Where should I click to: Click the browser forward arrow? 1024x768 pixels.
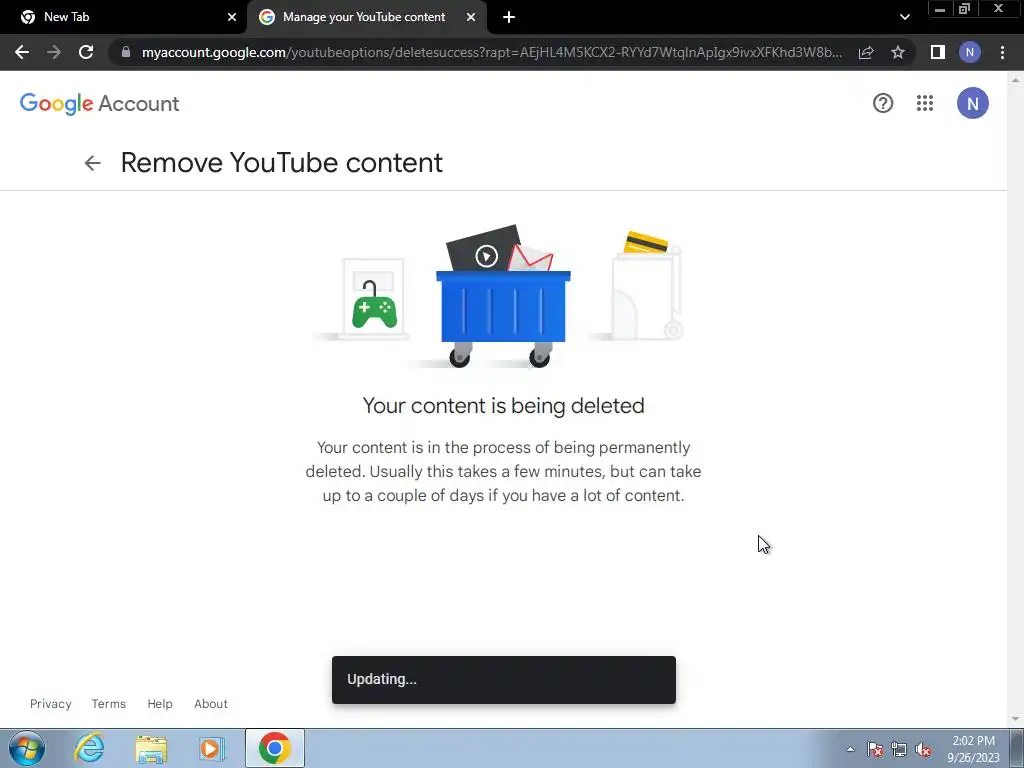54,52
